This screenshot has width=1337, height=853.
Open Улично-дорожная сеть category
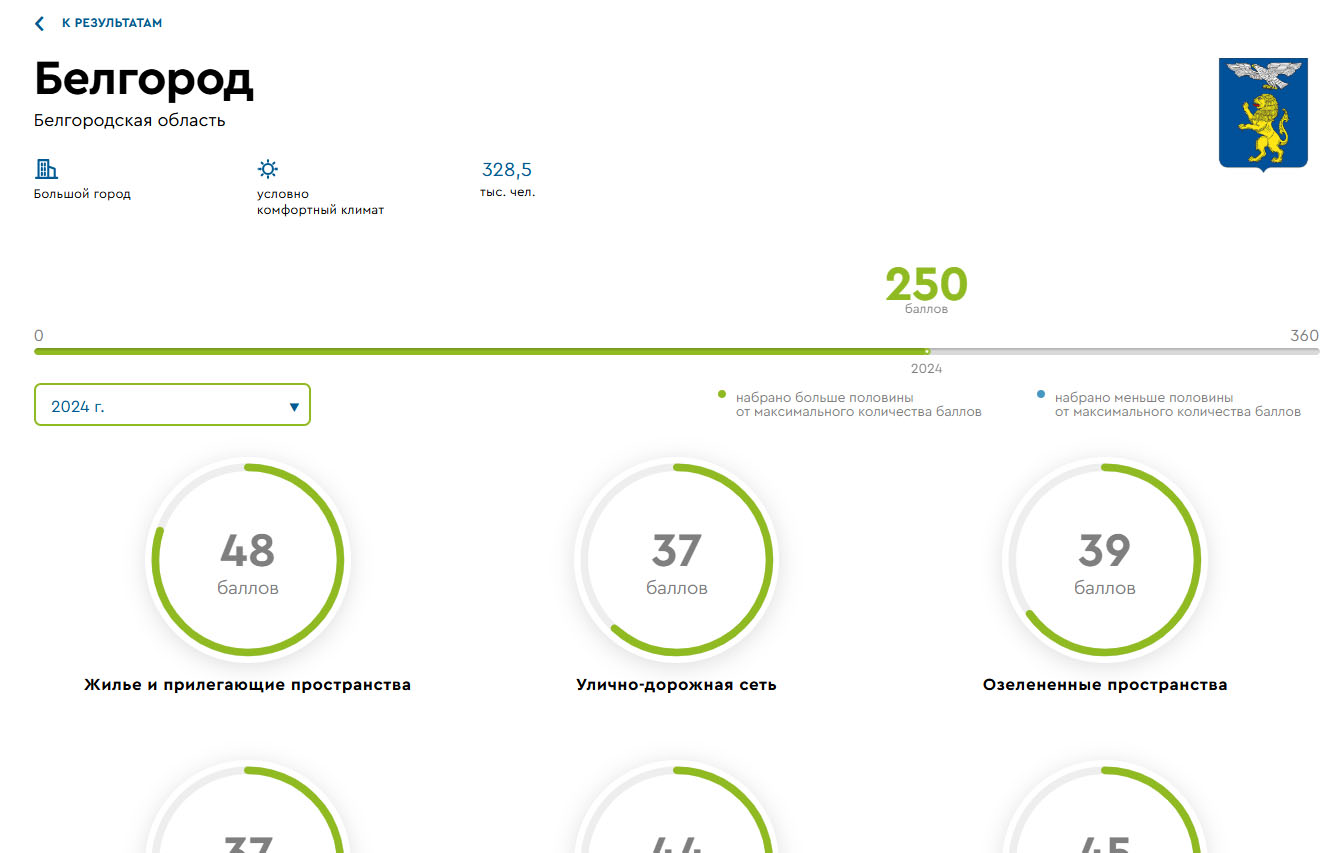click(676, 685)
